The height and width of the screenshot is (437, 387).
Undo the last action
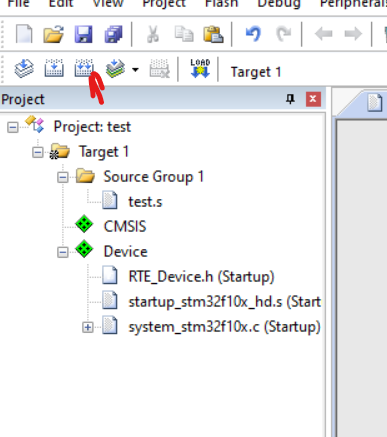[253, 34]
